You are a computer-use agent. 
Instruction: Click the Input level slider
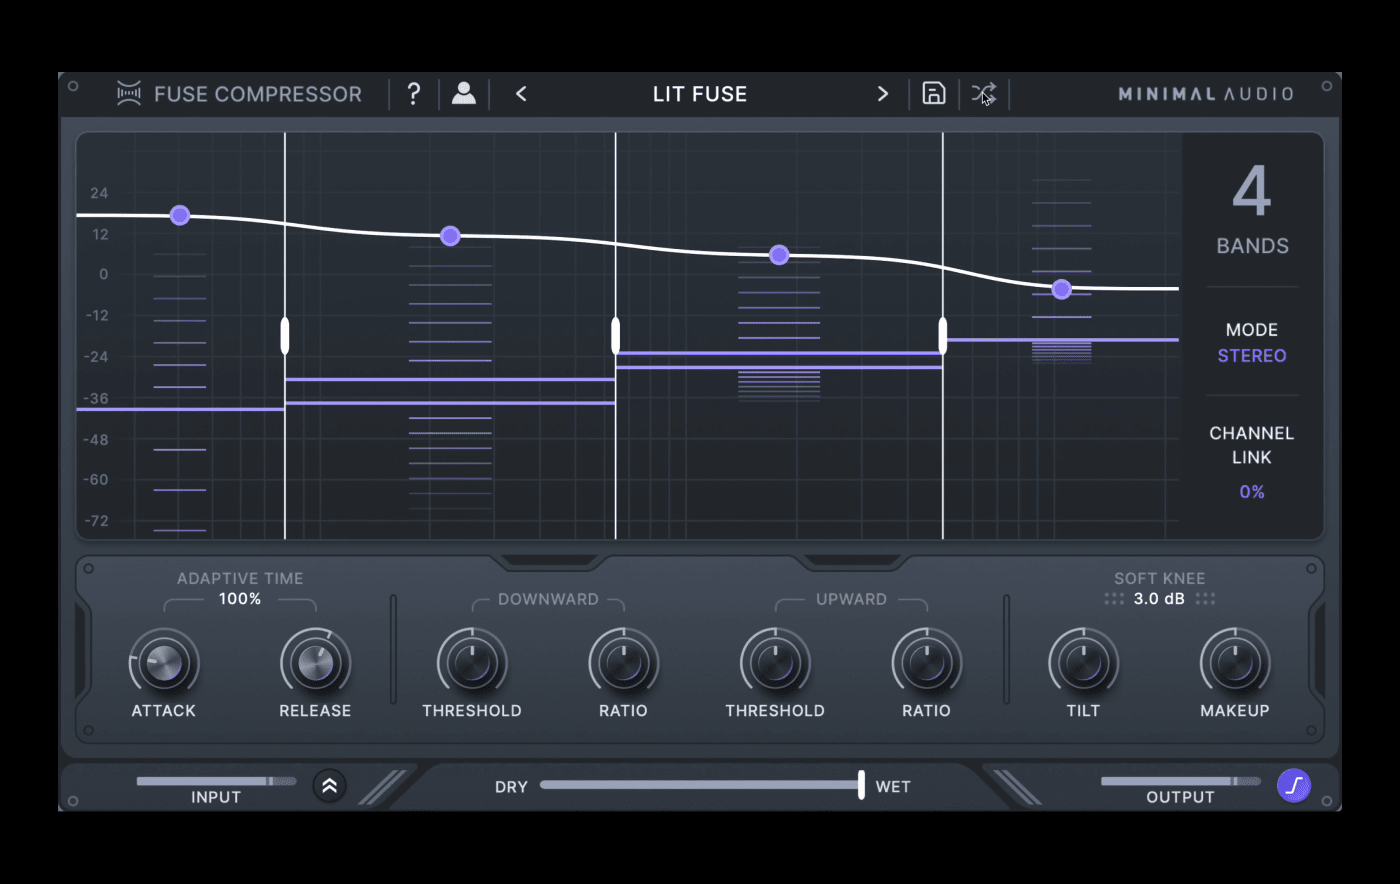216,781
